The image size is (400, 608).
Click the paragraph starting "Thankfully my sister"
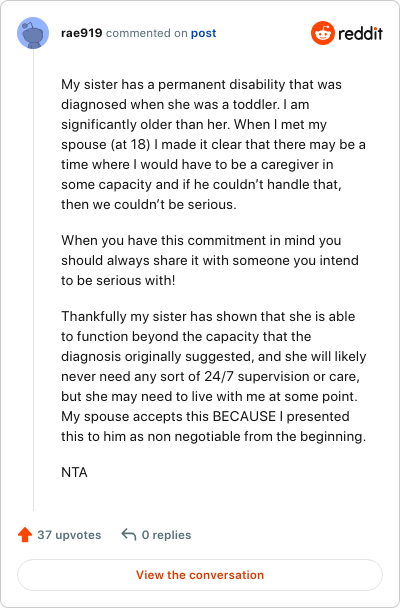[214, 376]
